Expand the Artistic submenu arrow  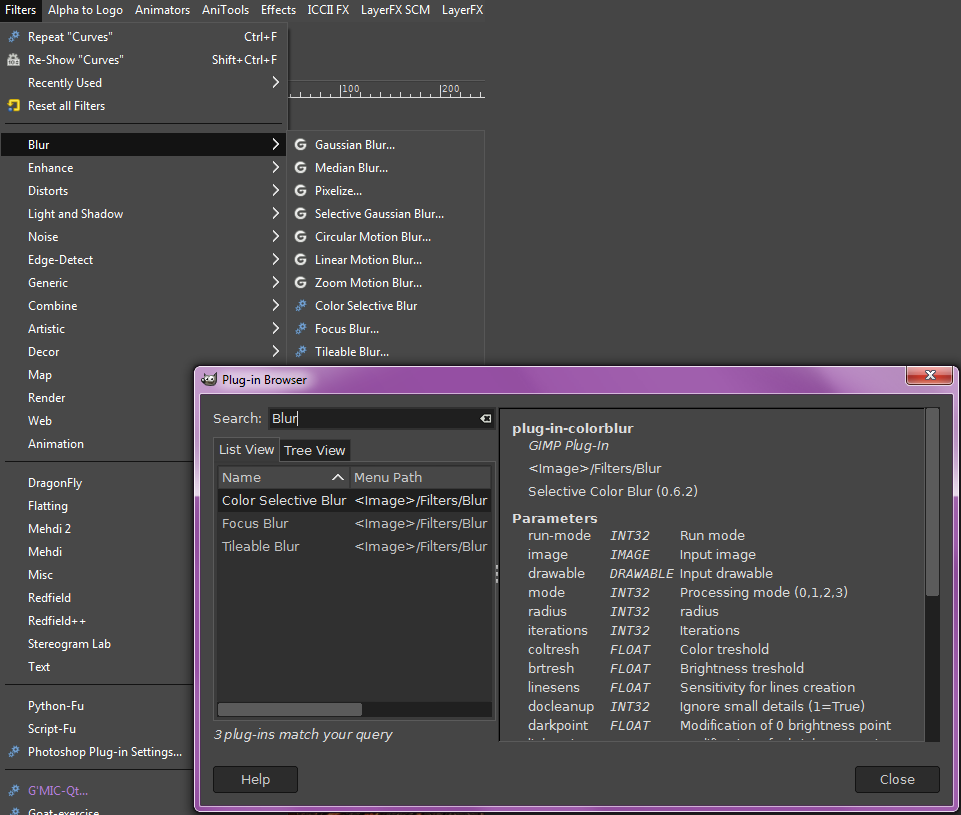275,328
